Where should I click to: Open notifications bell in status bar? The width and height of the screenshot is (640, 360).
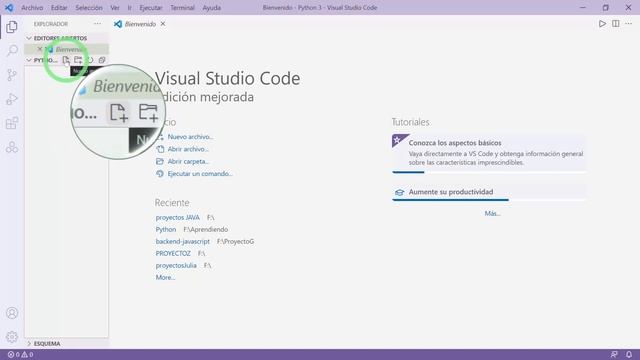coord(629,355)
